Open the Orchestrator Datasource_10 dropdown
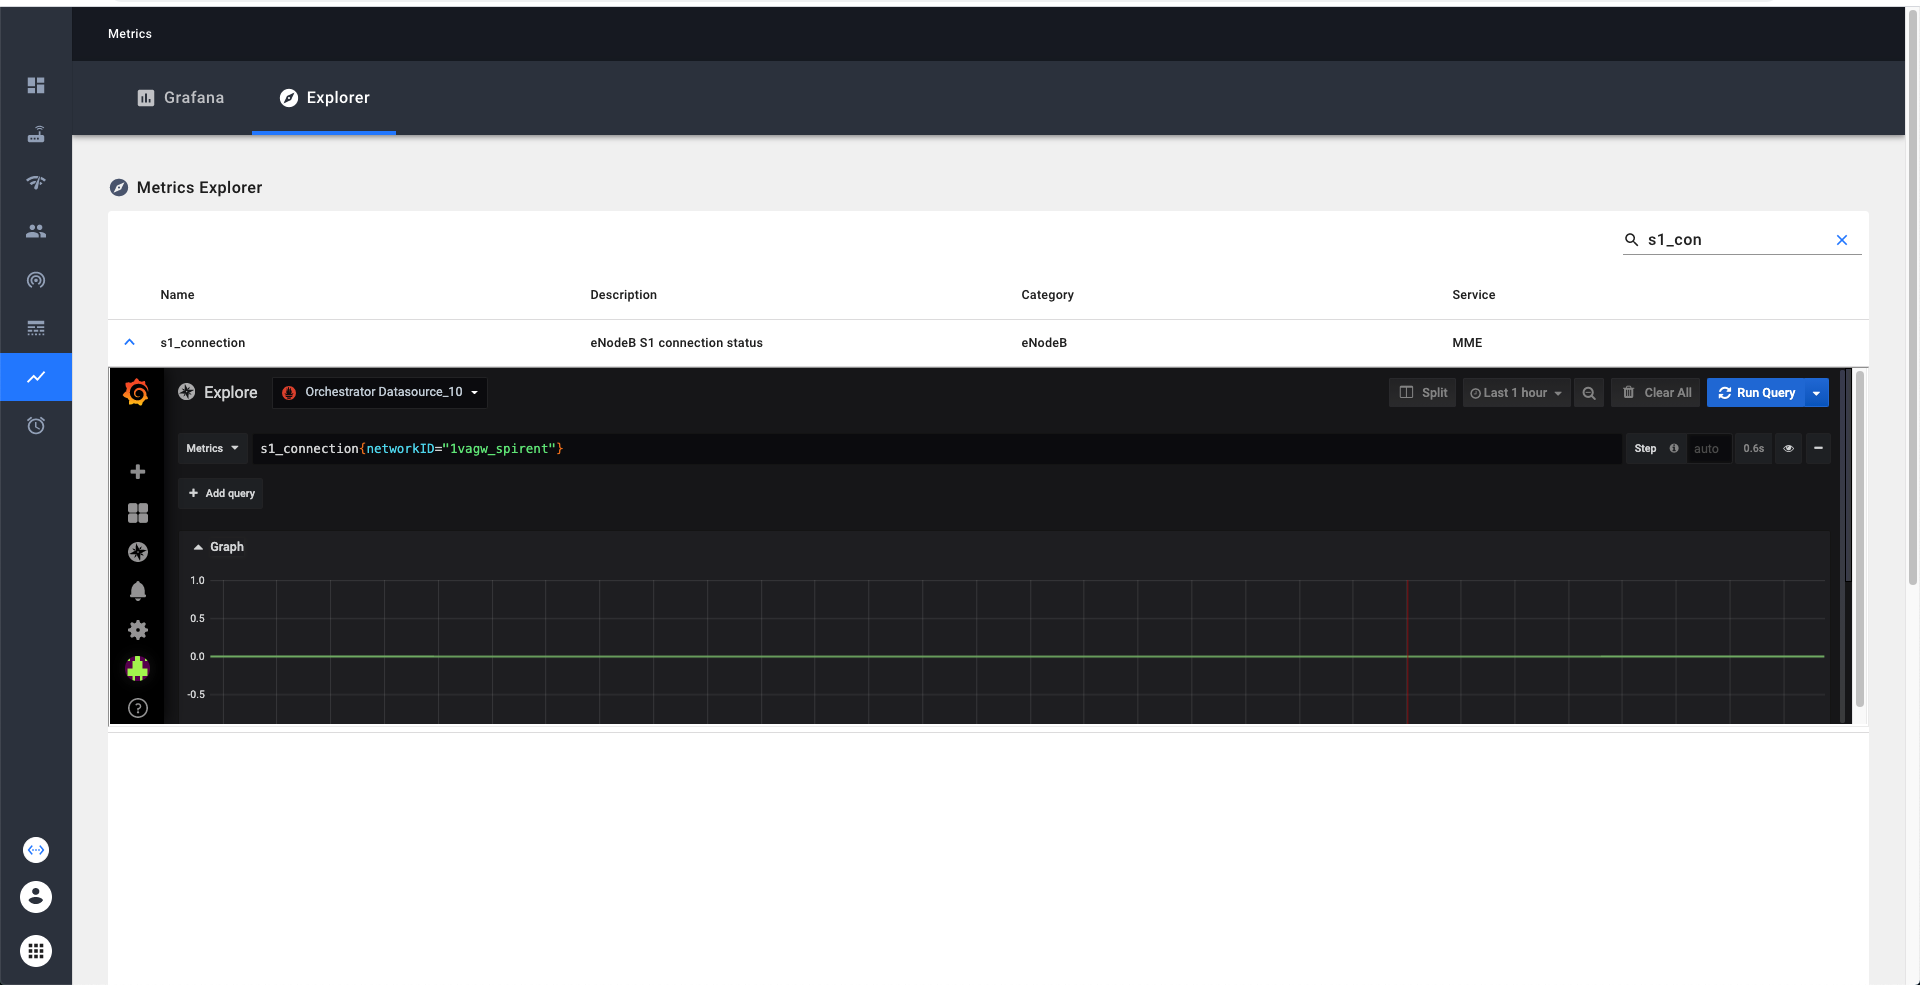The width and height of the screenshot is (1920, 985). 380,393
